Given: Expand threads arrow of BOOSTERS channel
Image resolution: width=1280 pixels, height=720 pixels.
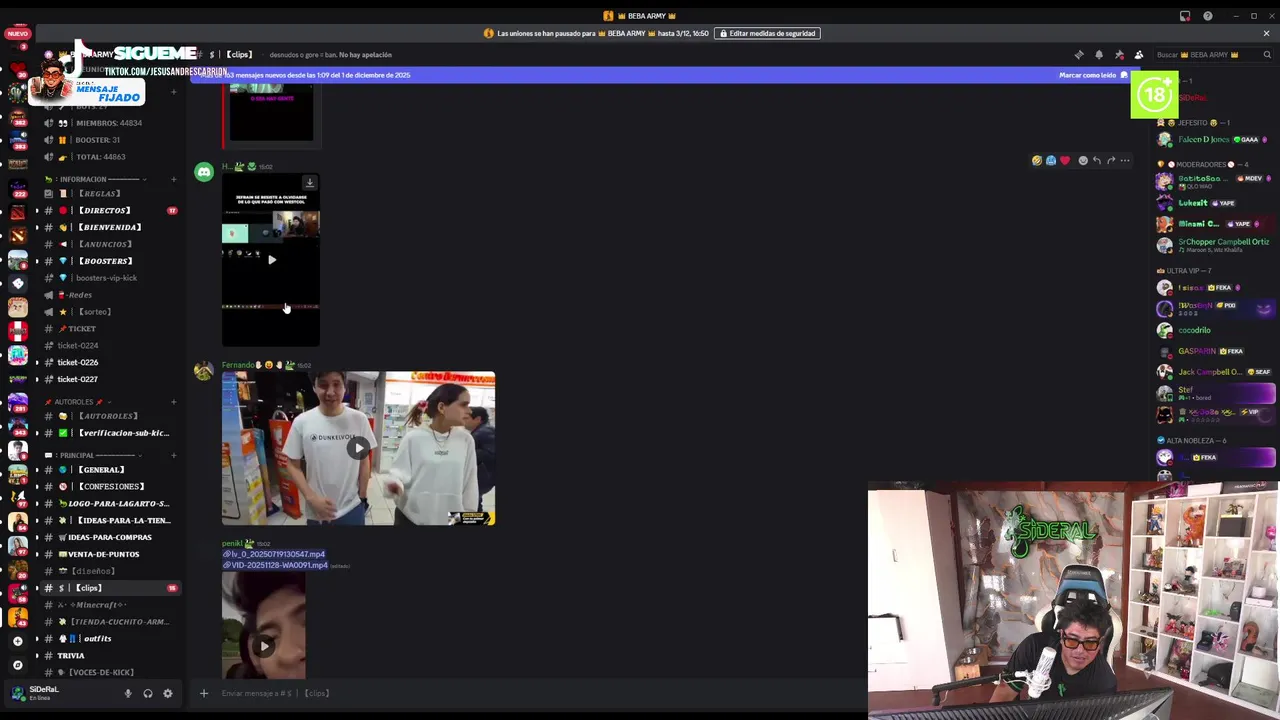Looking at the screenshot, I should [x=37, y=261].
